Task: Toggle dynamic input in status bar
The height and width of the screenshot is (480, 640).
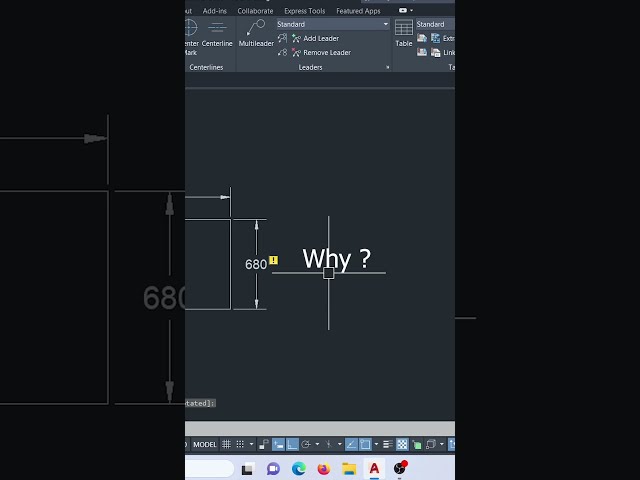Action: (278, 444)
